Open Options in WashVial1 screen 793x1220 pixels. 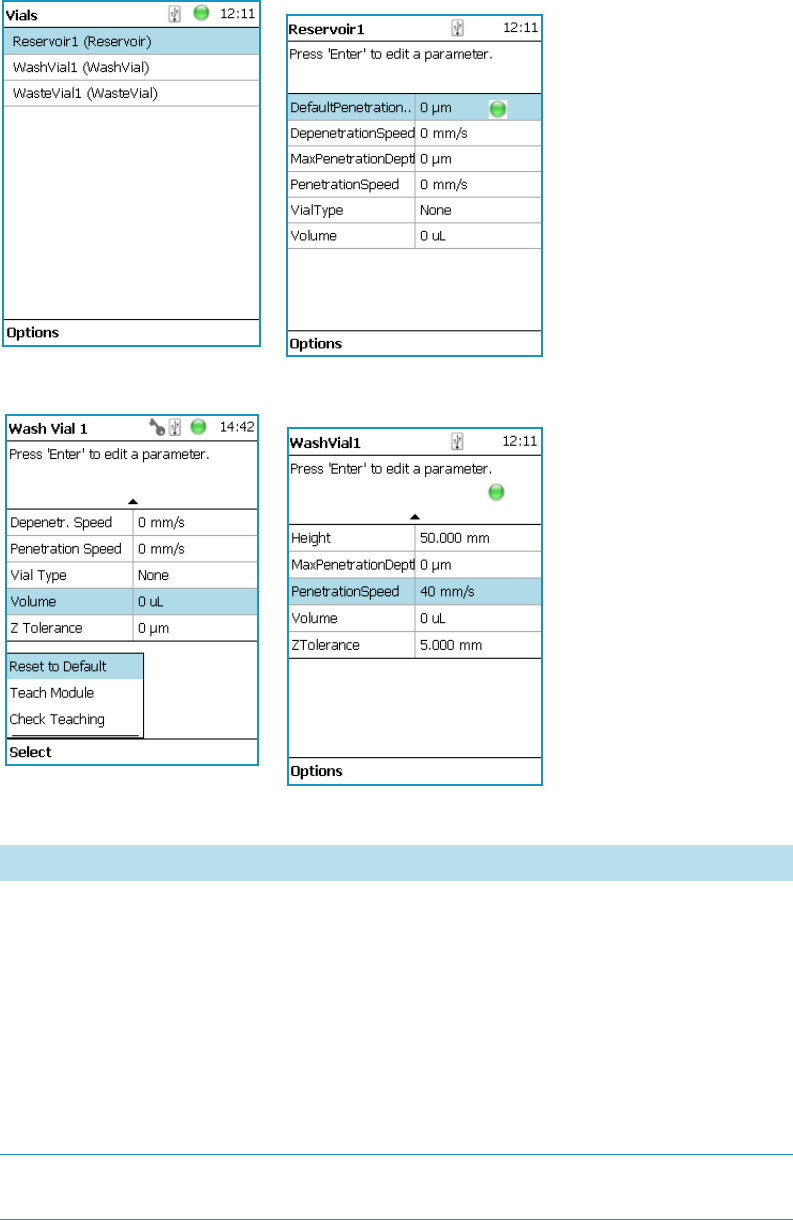316,772
